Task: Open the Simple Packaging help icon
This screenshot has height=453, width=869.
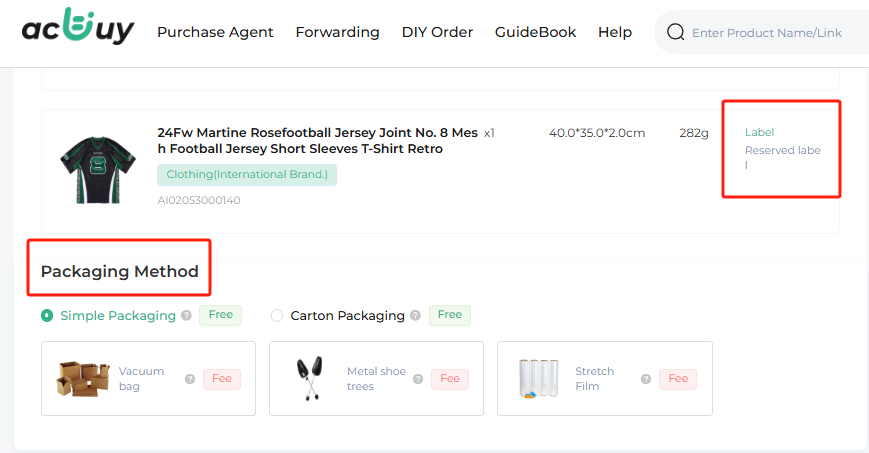Action: click(186, 315)
